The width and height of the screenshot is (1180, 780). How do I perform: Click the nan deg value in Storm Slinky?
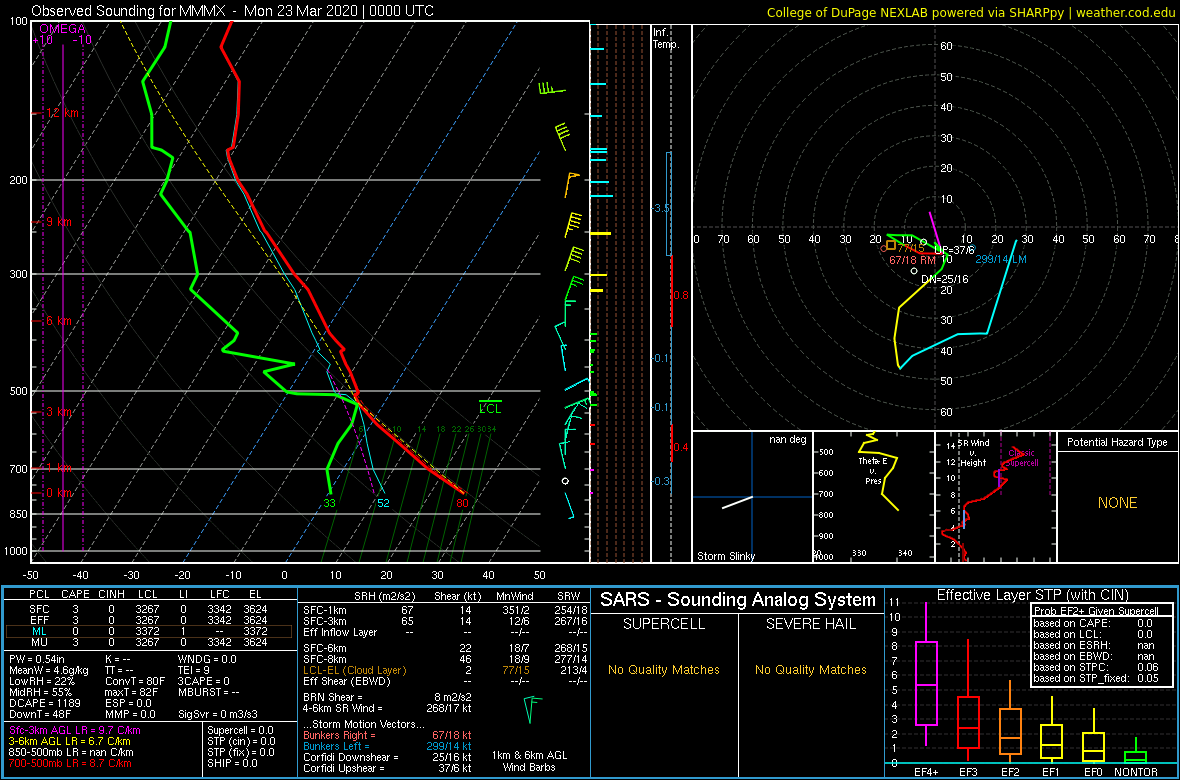pyautogui.click(x=788, y=439)
